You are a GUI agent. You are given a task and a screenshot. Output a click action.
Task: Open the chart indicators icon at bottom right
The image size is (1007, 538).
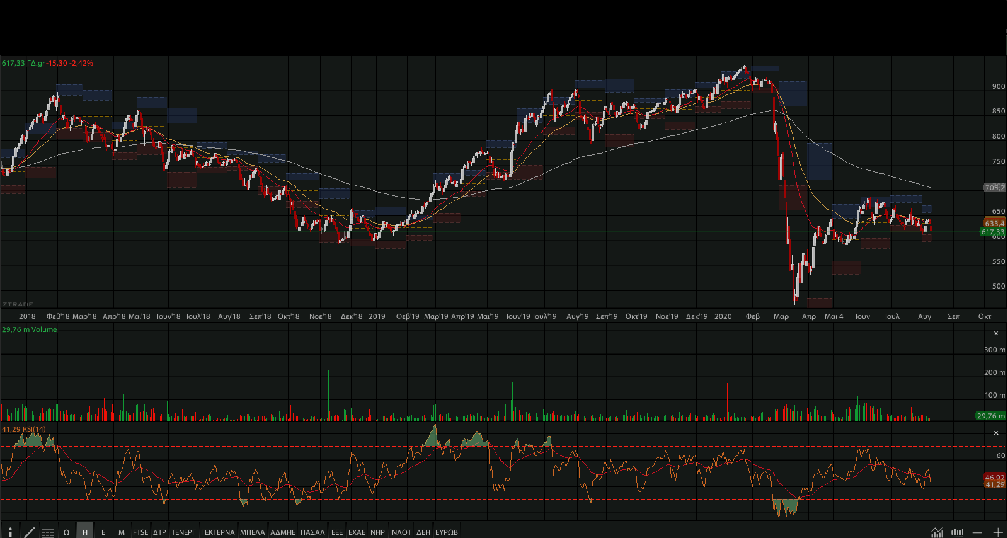tap(937, 531)
